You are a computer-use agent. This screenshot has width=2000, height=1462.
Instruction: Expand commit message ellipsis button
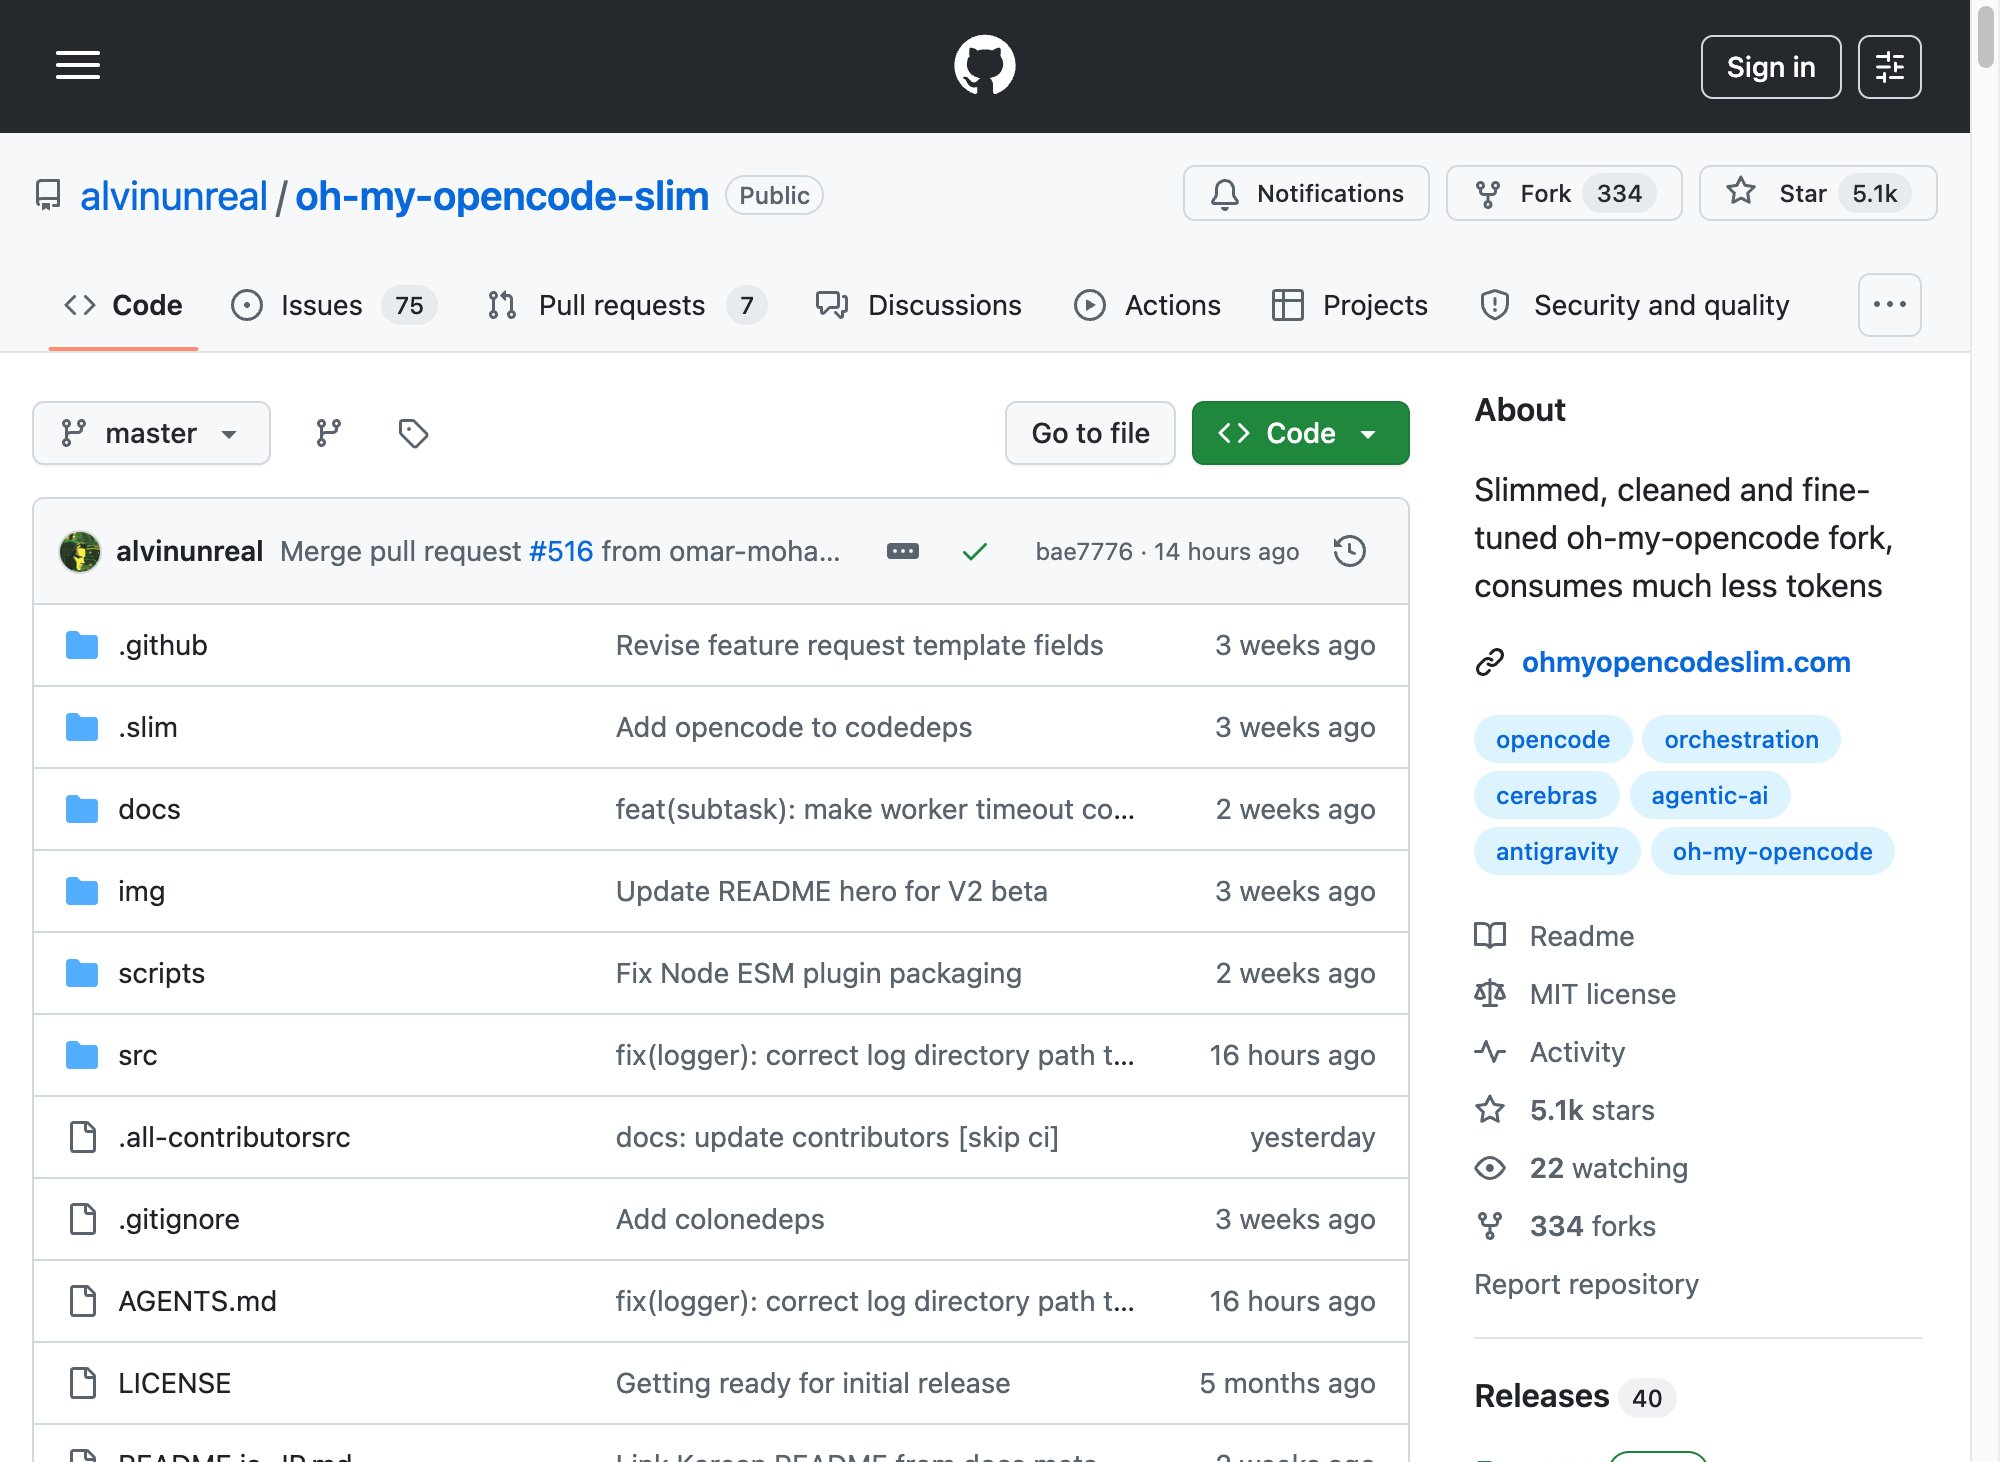(902, 551)
